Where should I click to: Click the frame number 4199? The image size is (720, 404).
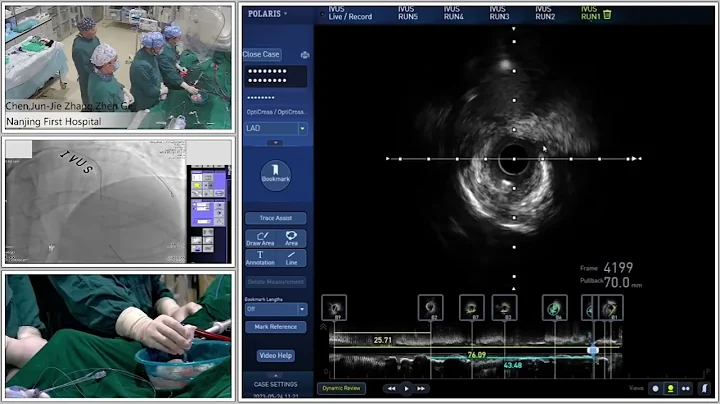pyautogui.click(x=618, y=268)
